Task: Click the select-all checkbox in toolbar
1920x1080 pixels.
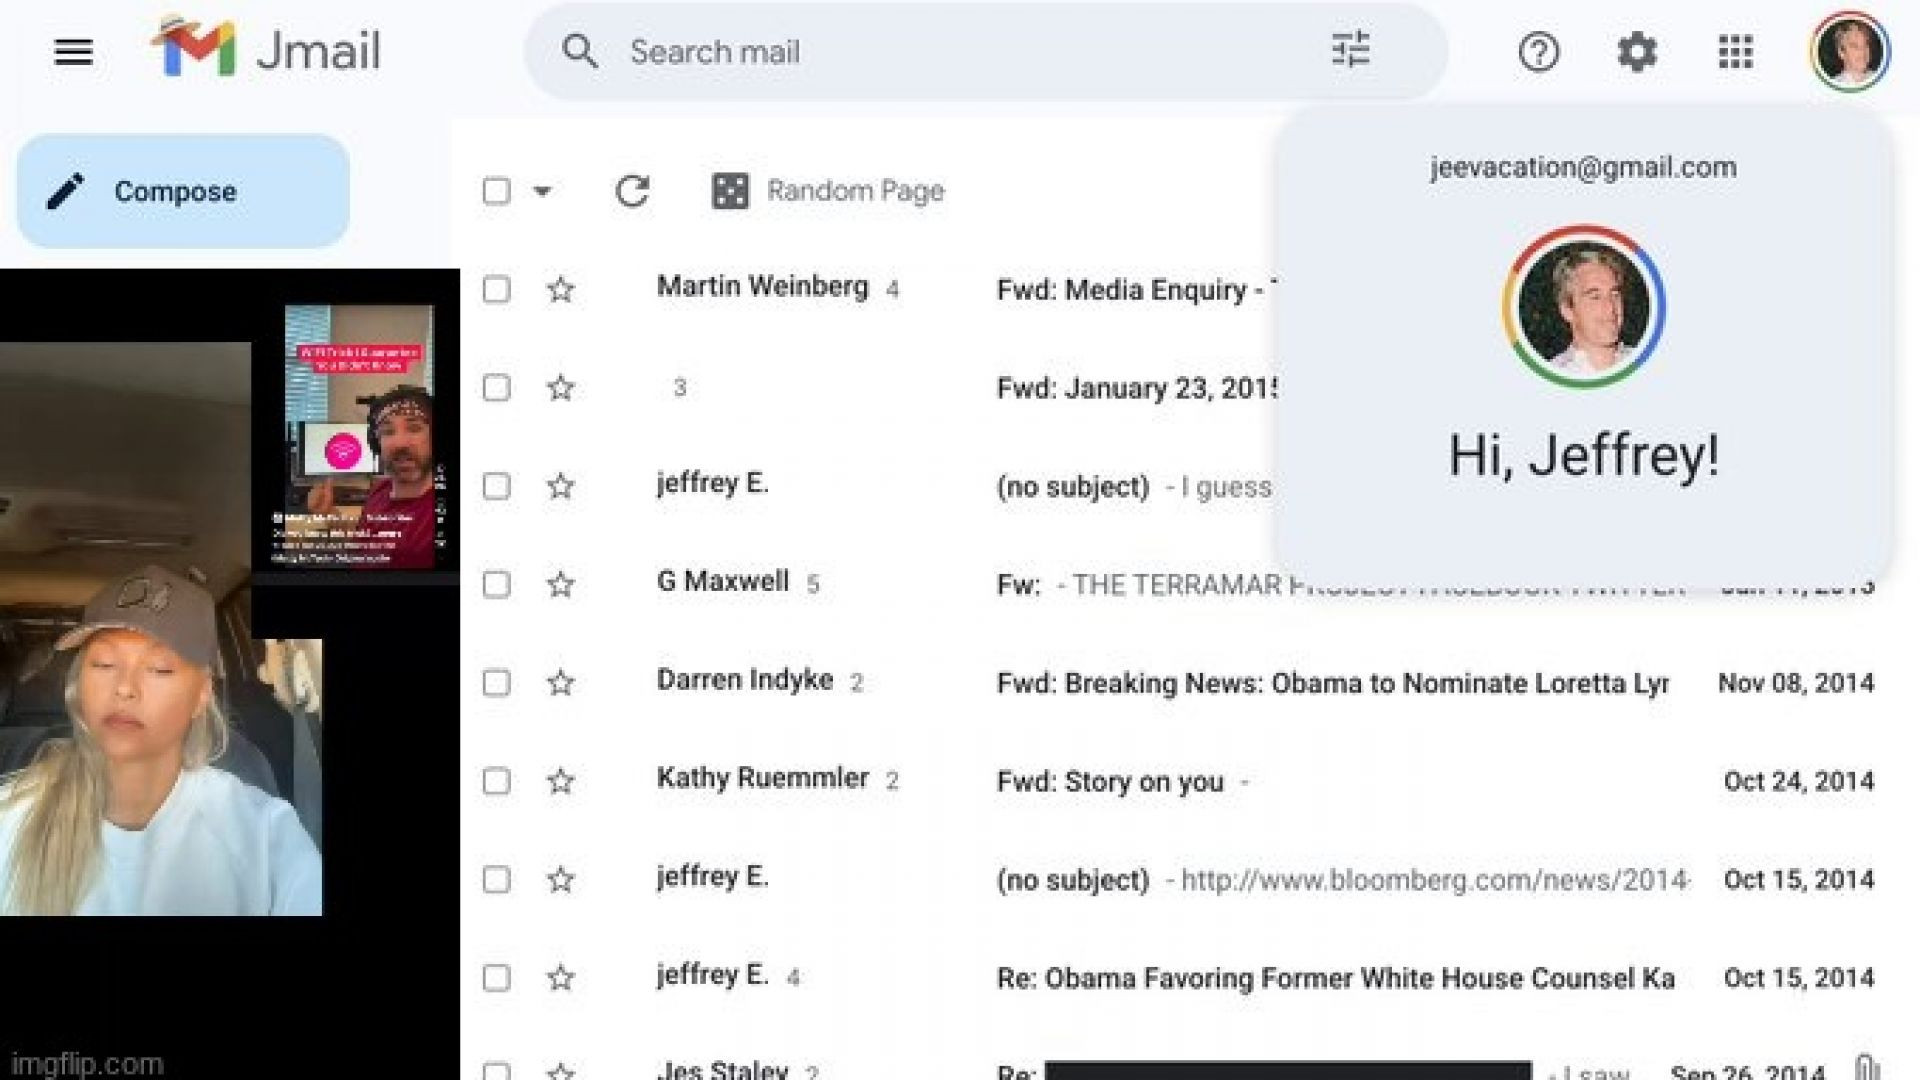Action: (x=496, y=191)
